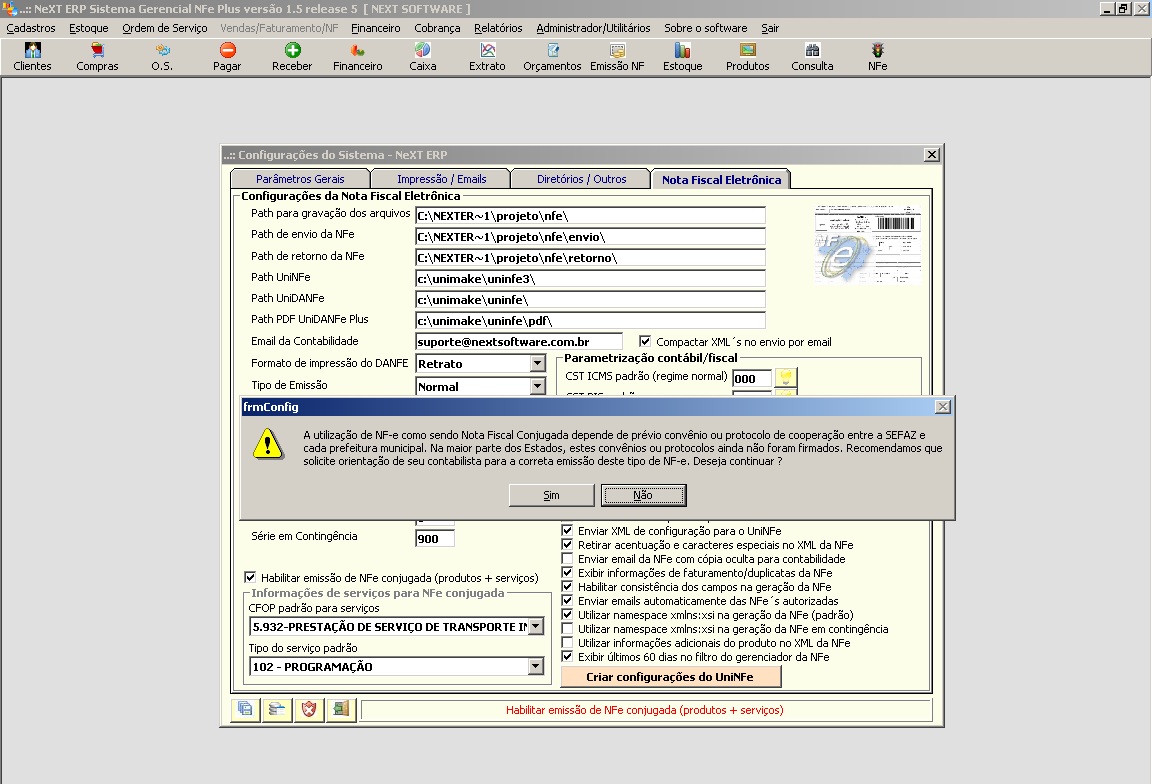1152x784 pixels.
Task: Click the NFe icon at toolbar's right end
Action: click(x=877, y=55)
